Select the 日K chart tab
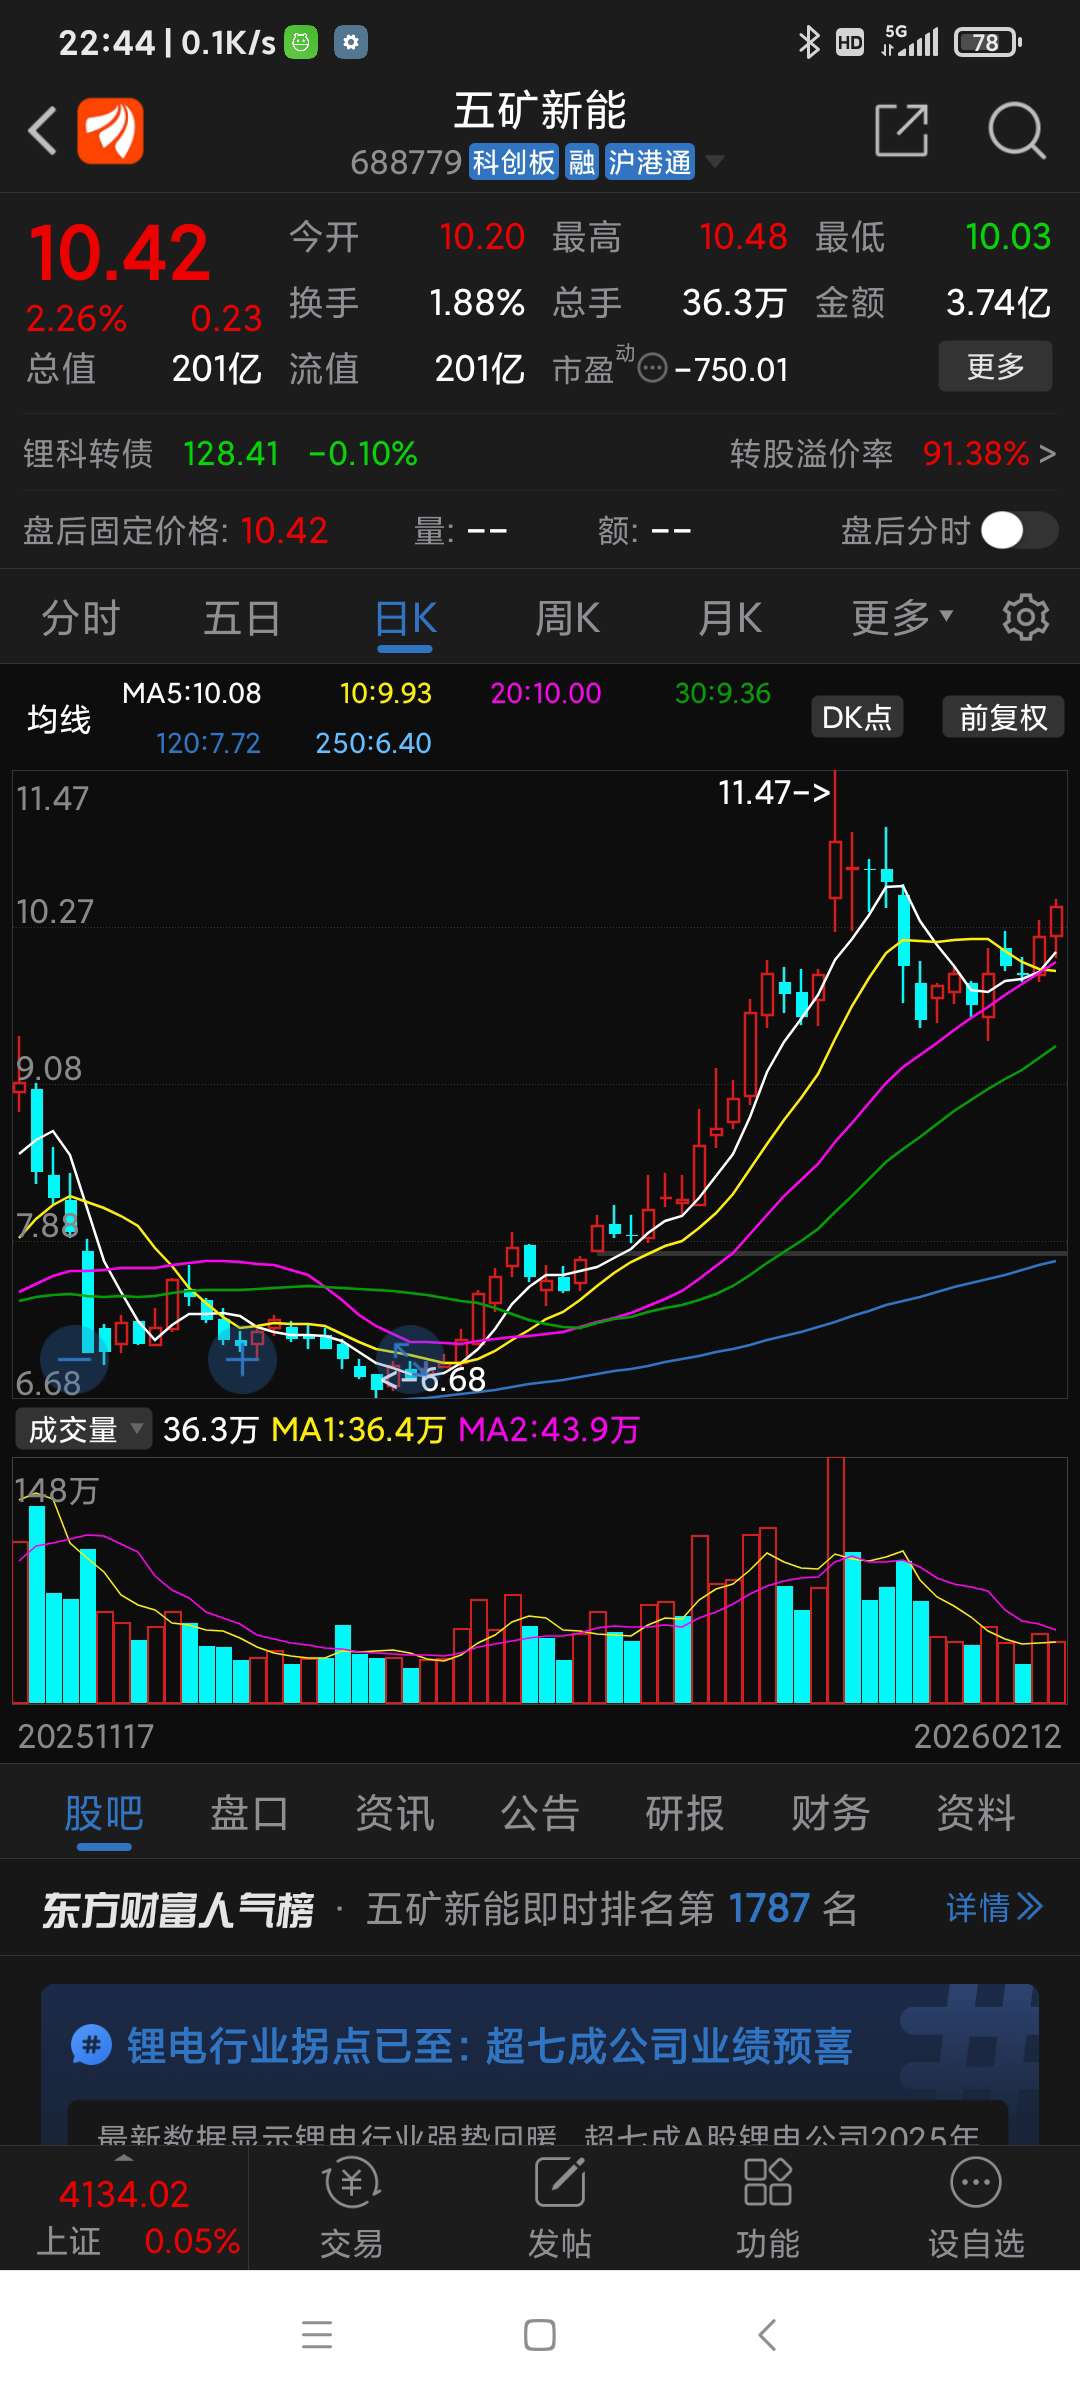The height and width of the screenshot is (2400, 1080). point(405,617)
